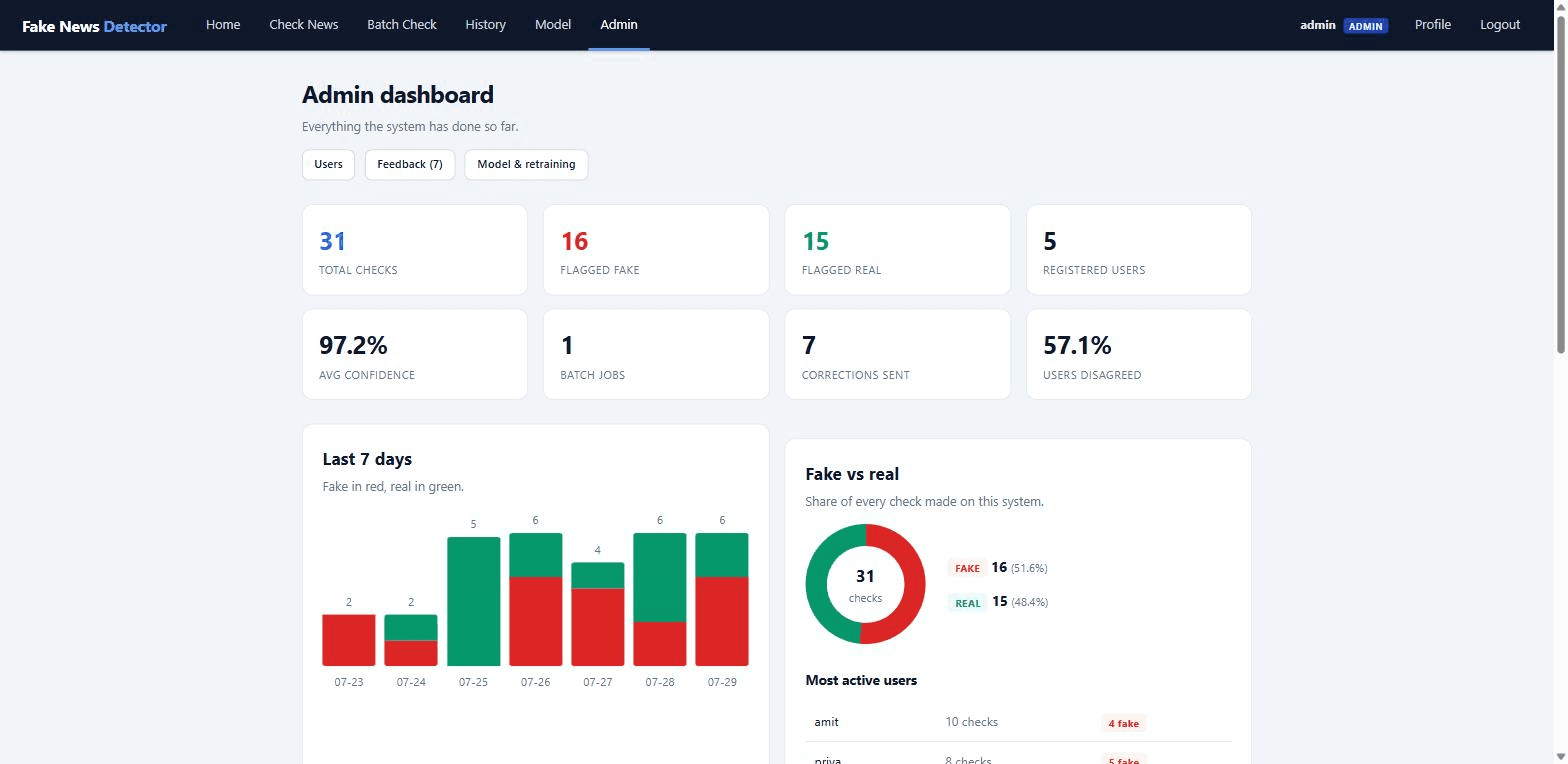
Task: Click the Total Checks card showing 31
Action: [415, 250]
